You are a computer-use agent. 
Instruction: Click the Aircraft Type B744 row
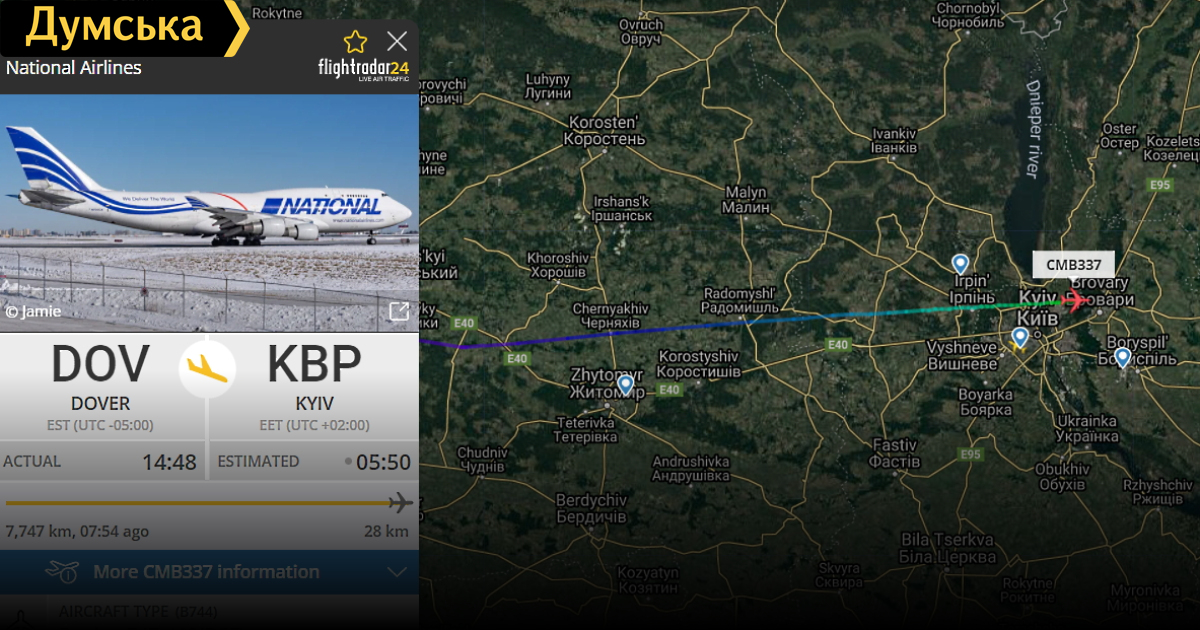click(209, 611)
